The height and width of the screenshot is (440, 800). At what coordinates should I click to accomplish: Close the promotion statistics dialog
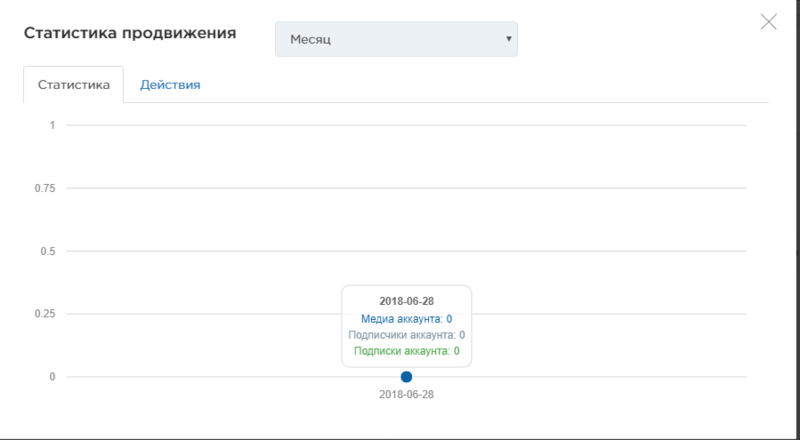click(768, 22)
